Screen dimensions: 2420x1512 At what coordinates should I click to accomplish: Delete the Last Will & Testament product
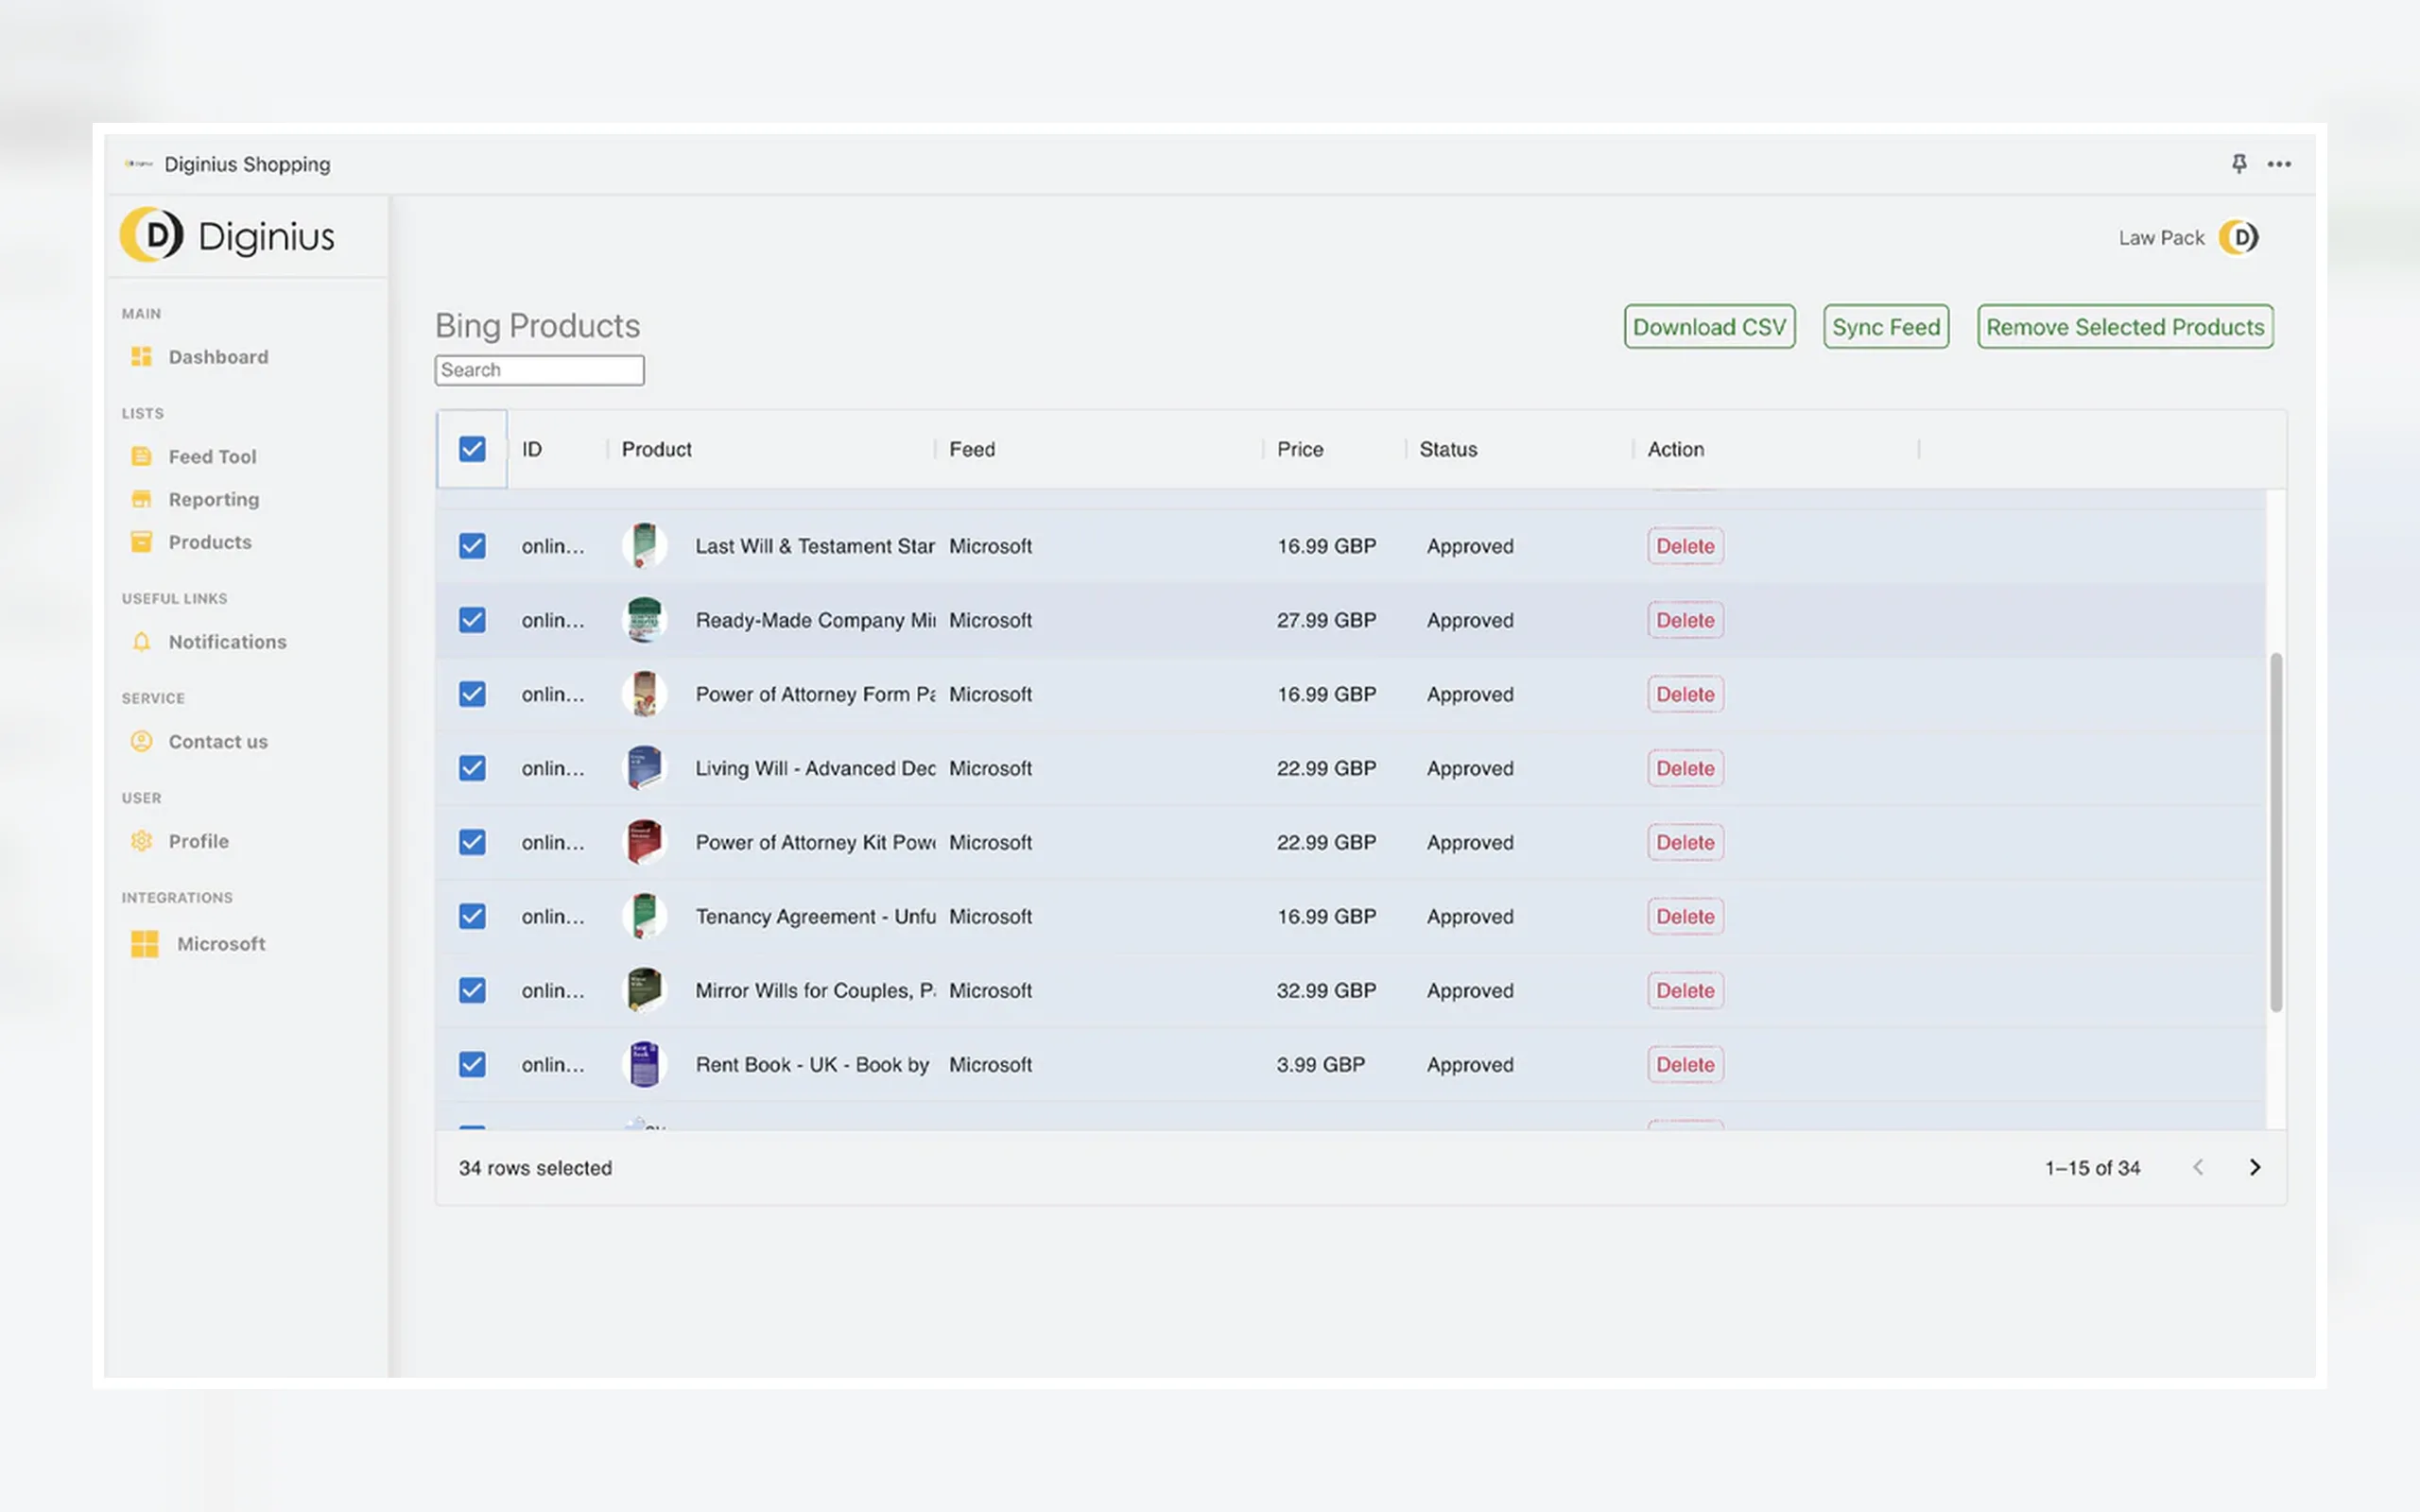coord(1685,546)
